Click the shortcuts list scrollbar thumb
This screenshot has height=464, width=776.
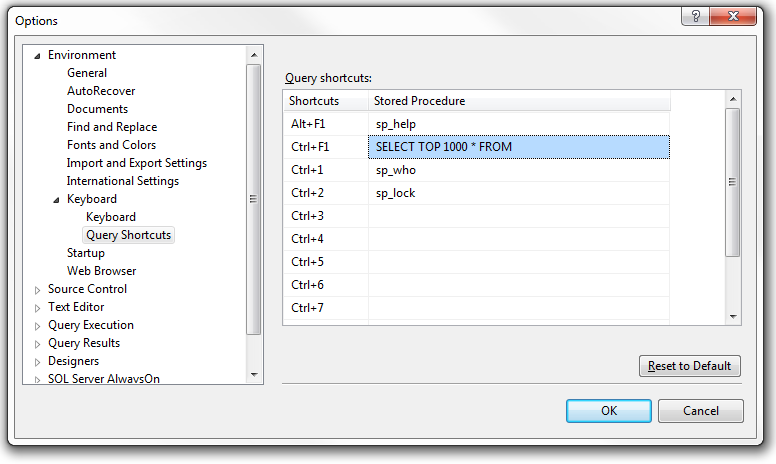tap(733, 183)
